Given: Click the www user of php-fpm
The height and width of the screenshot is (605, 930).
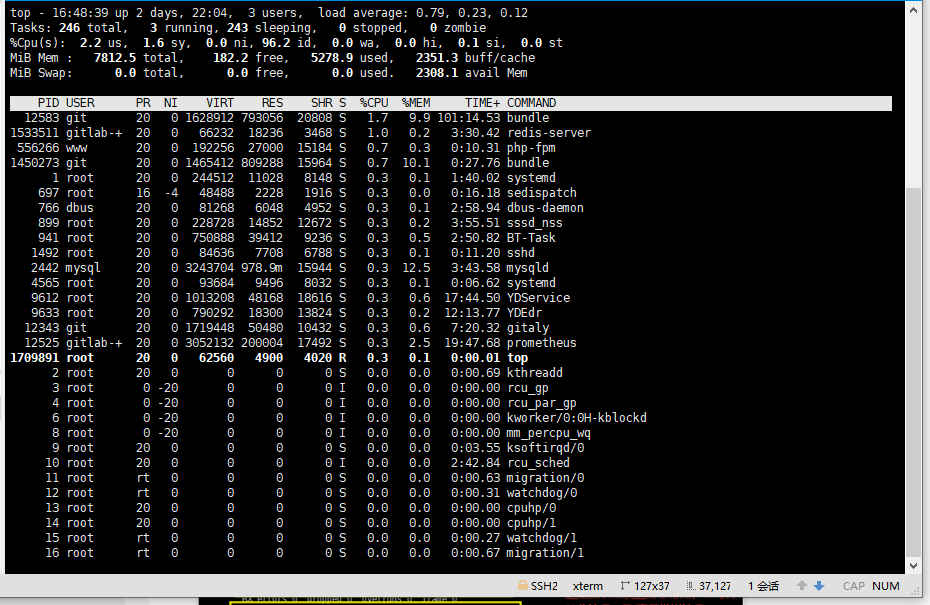Looking at the screenshot, I should coord(77,148).
